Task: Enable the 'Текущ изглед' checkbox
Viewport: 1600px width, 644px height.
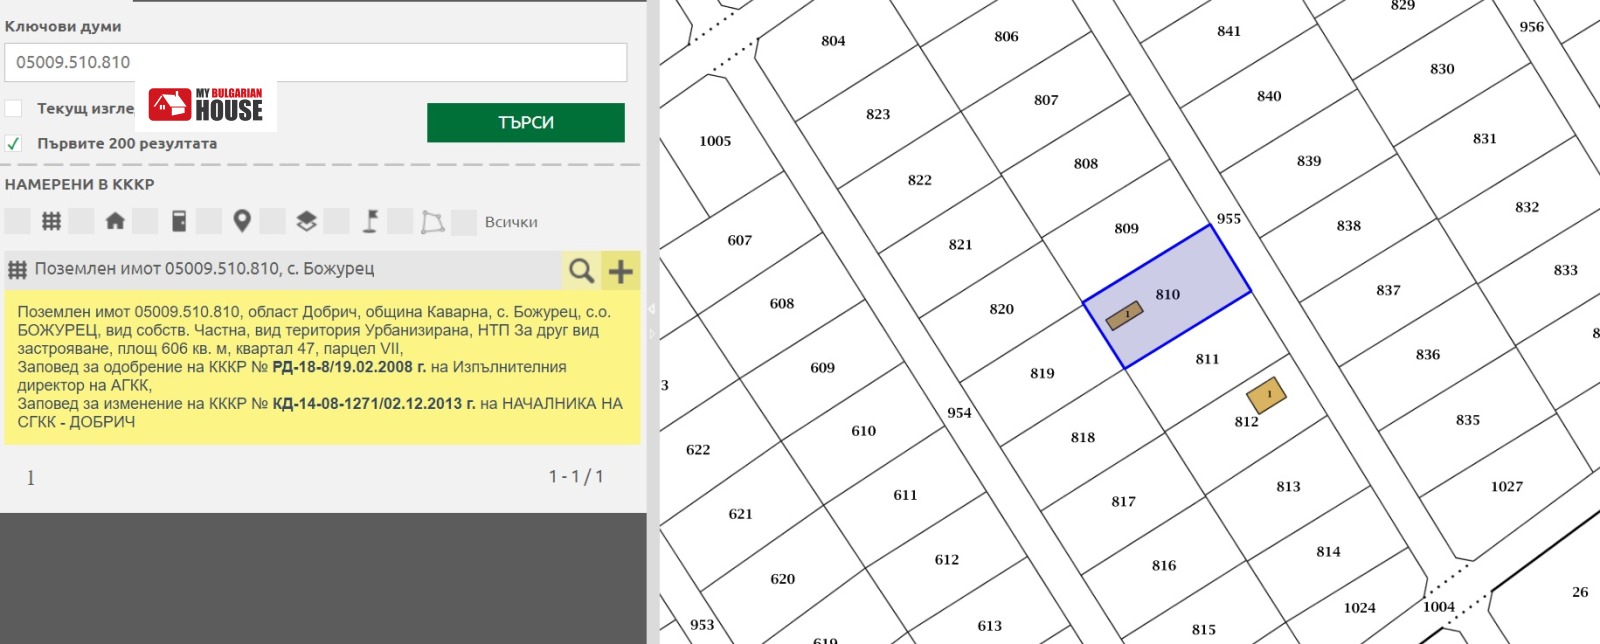Action: tap(14, 108)
